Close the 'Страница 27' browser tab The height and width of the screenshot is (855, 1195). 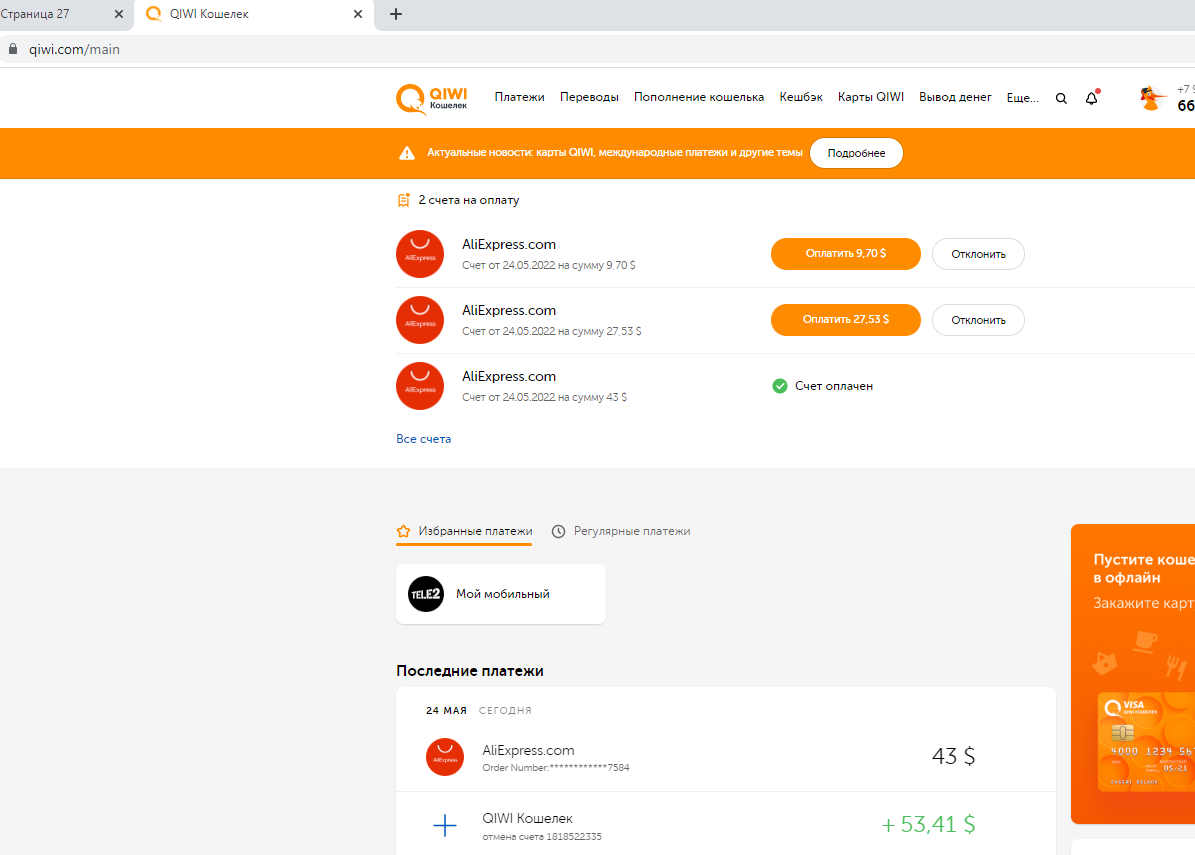point(119,14)
